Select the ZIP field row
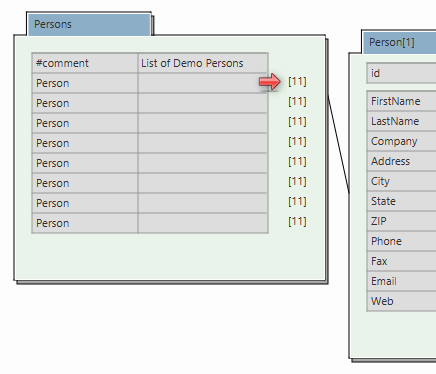This screenshot has width=436, height=374. [x=402, y=221]
